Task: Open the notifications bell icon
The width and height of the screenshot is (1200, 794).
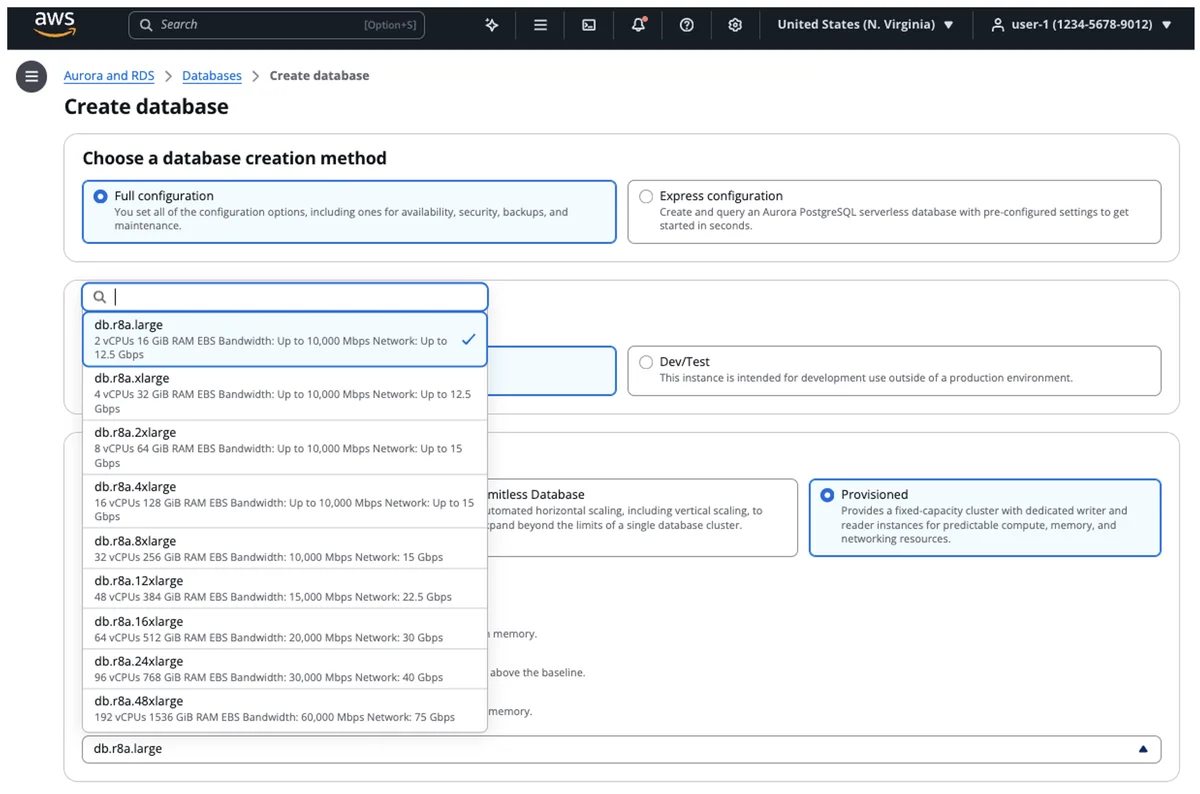Action: [x=638, y=25]
